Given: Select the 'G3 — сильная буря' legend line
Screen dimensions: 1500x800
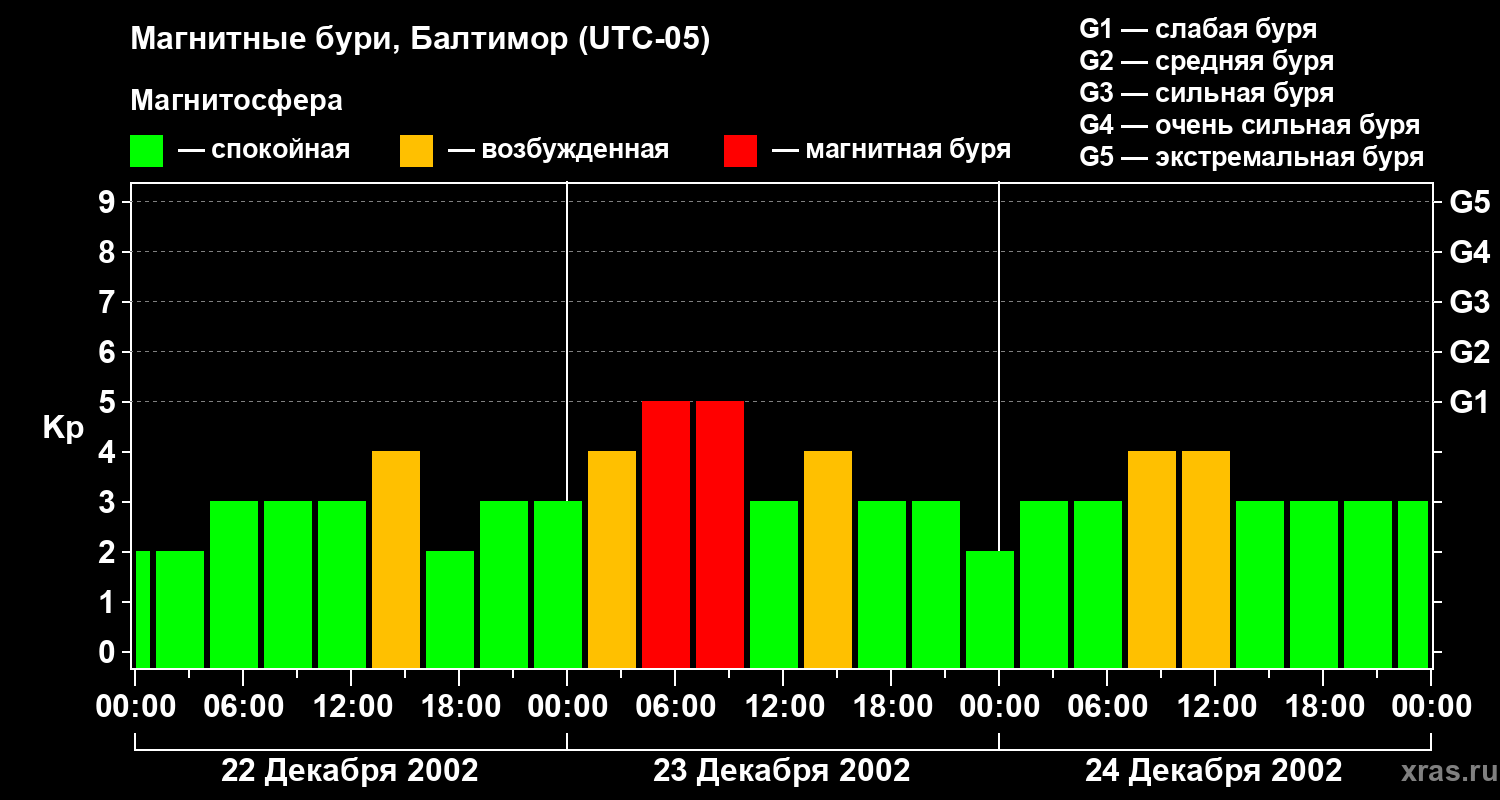Looking at the screenshot, I should (x=1206, y=93).
